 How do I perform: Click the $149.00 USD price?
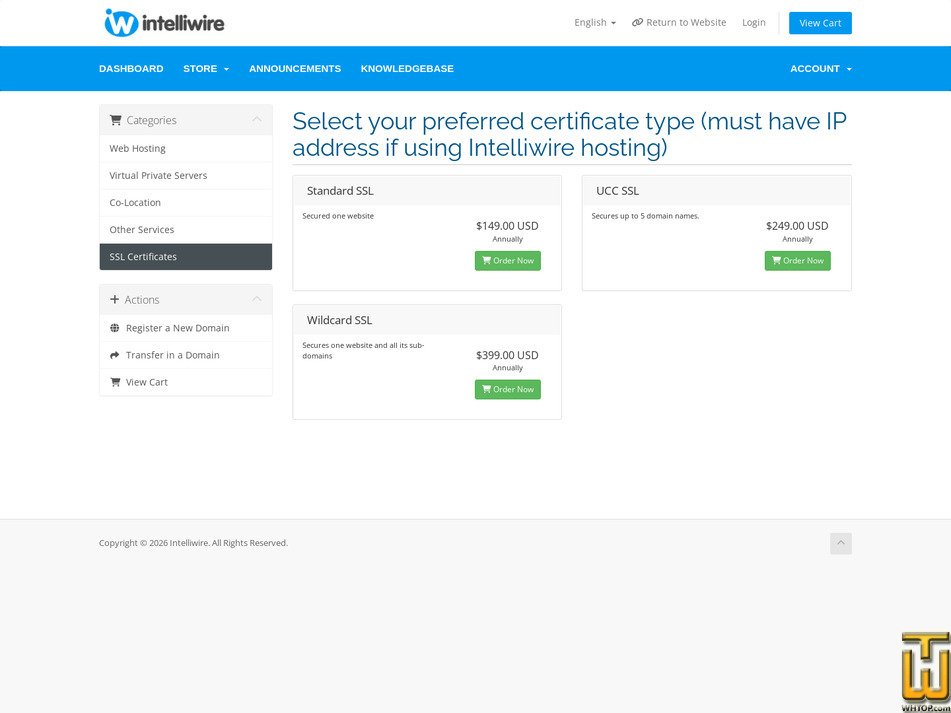tap(507, 226)
